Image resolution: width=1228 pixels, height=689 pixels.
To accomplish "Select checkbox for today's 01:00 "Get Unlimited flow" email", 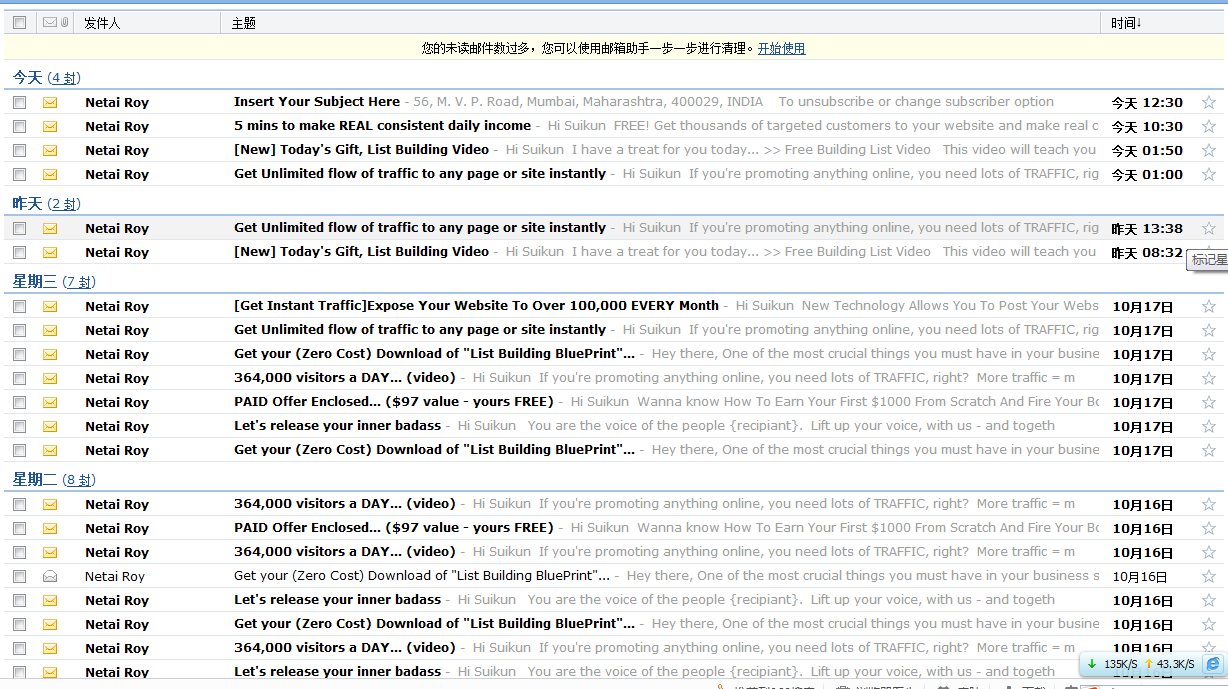I will tap(20, 174).
